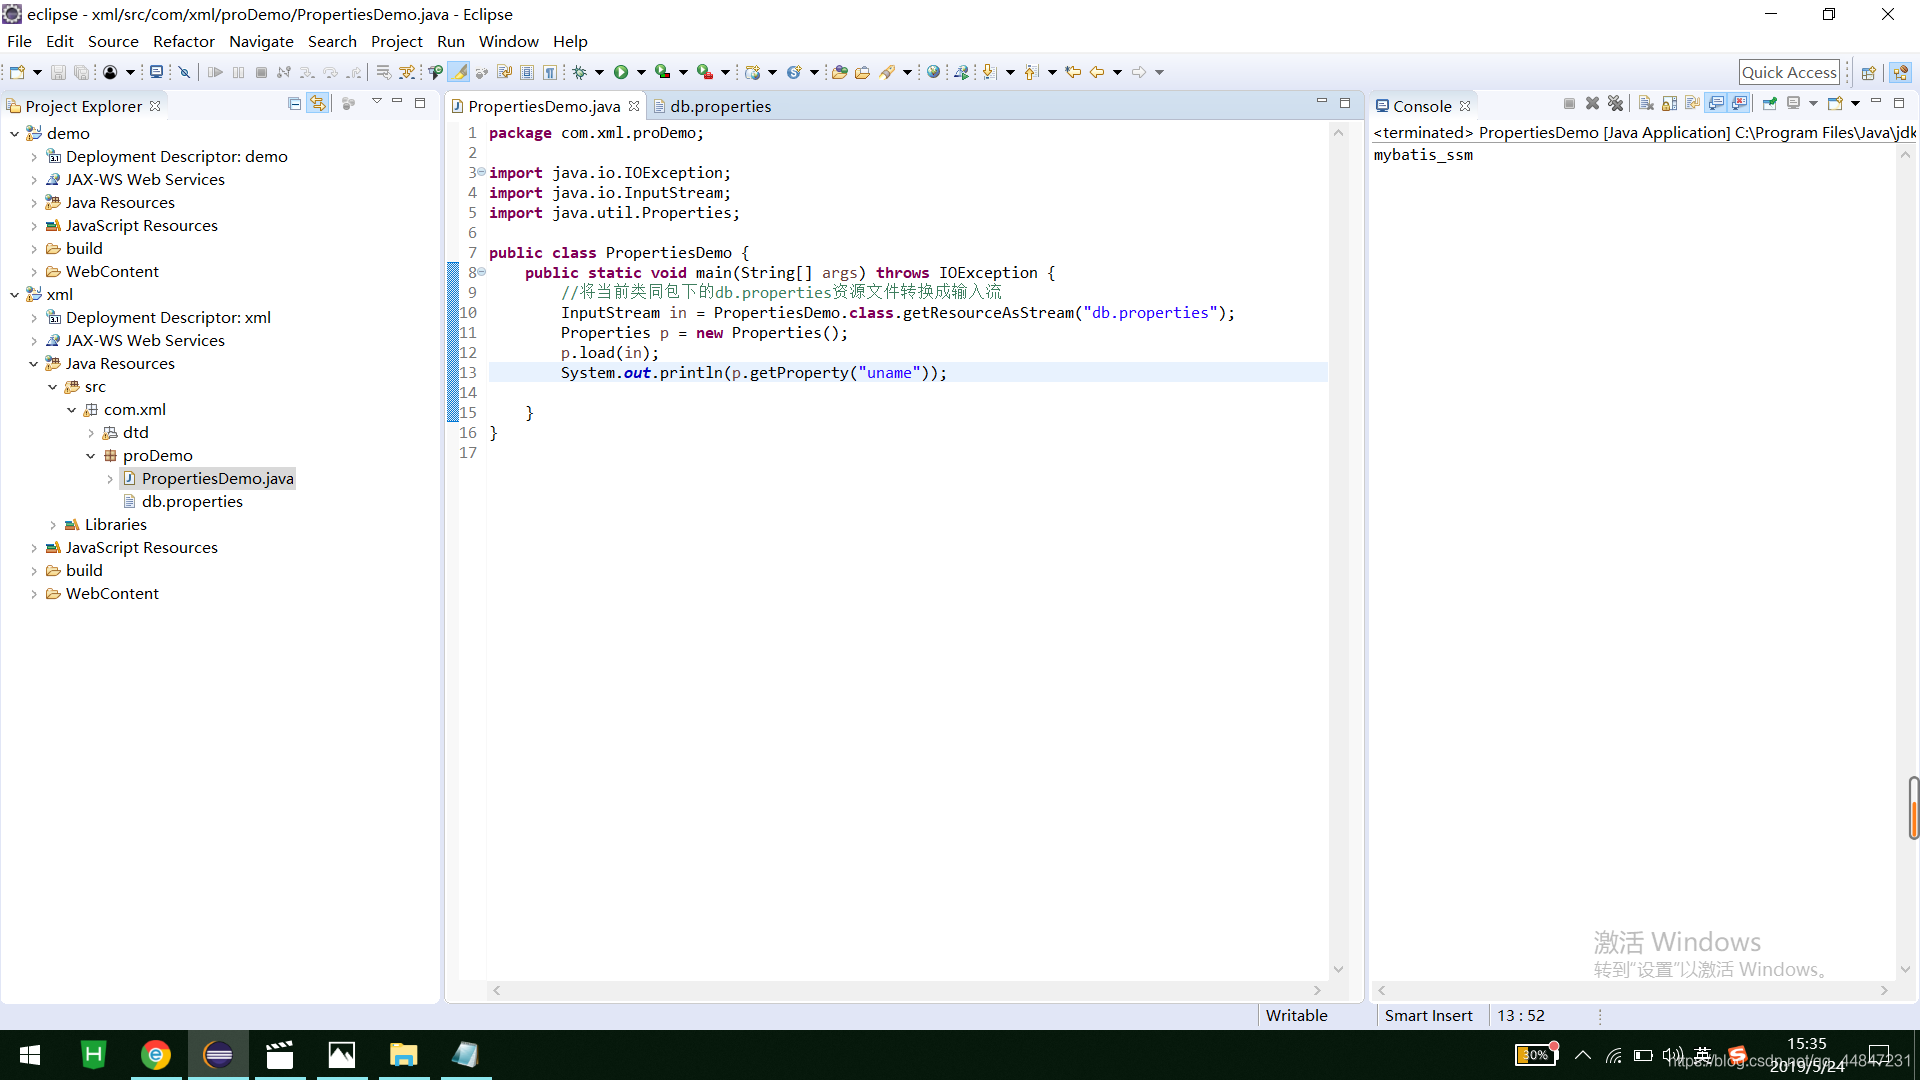The width and height of the screenshot is (1920, 1080).
Task: Click Collapse All in Project Explorer
Action: [294, 104]
